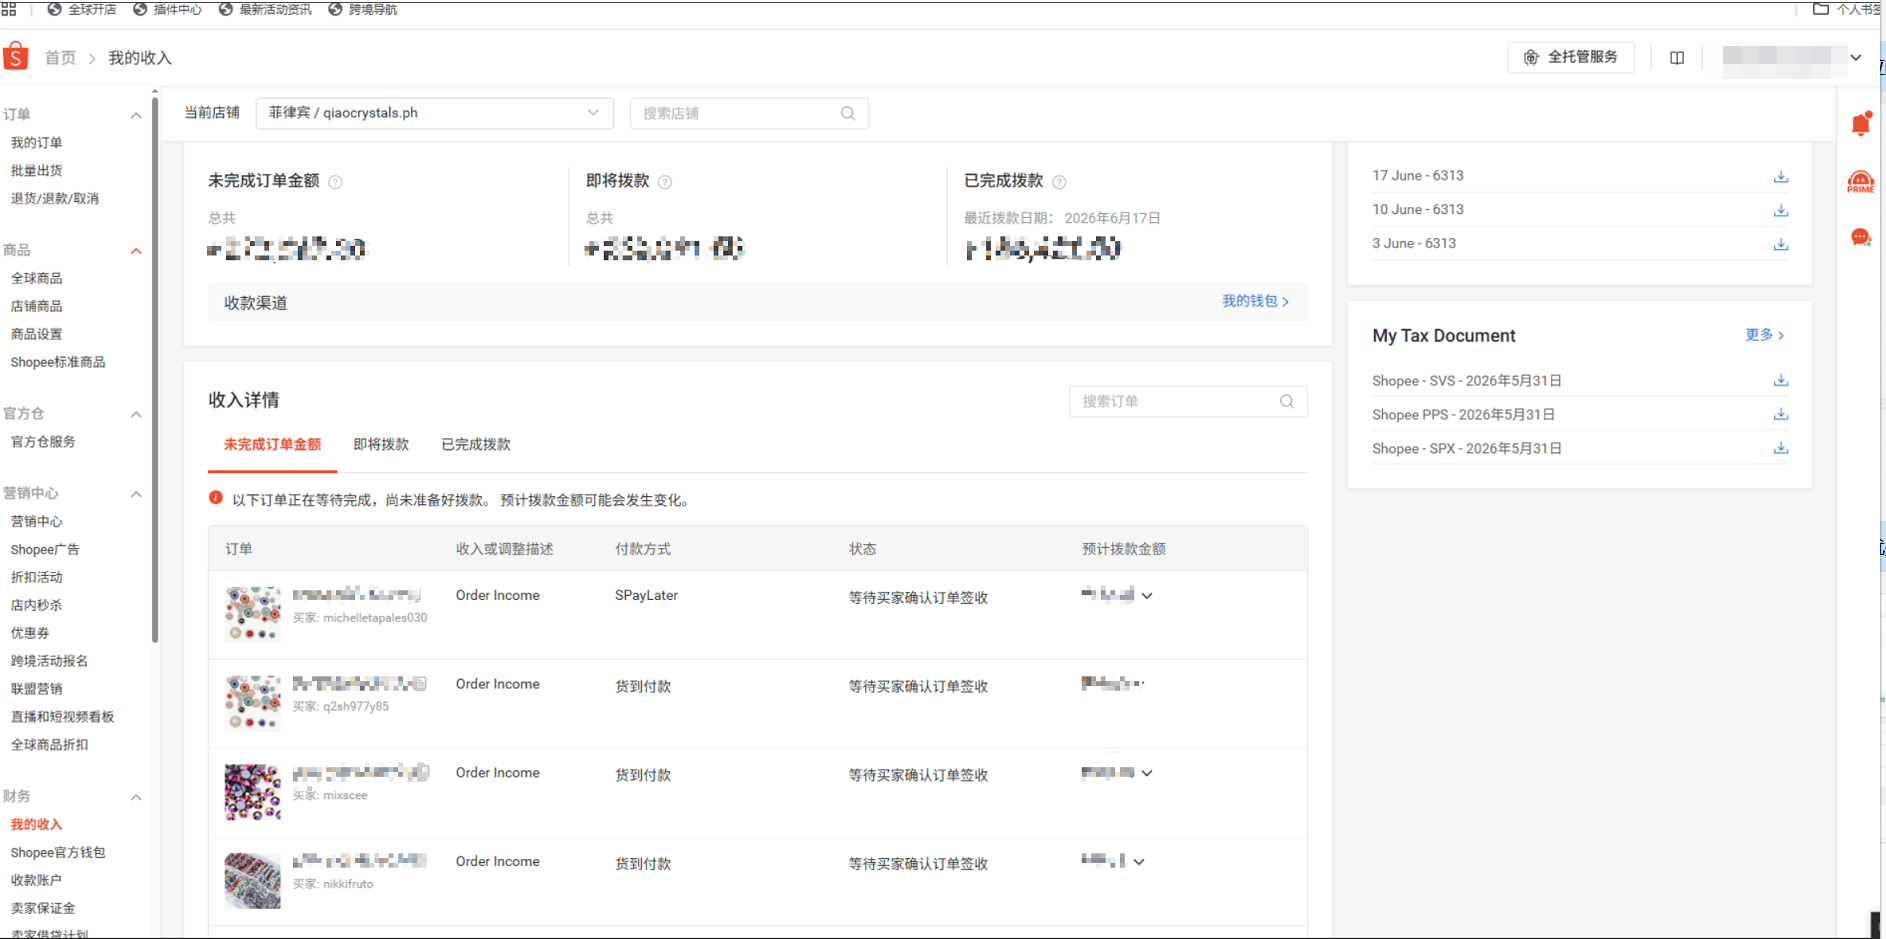
Task: Open the notification bell icon
Action: point(1861,124)
